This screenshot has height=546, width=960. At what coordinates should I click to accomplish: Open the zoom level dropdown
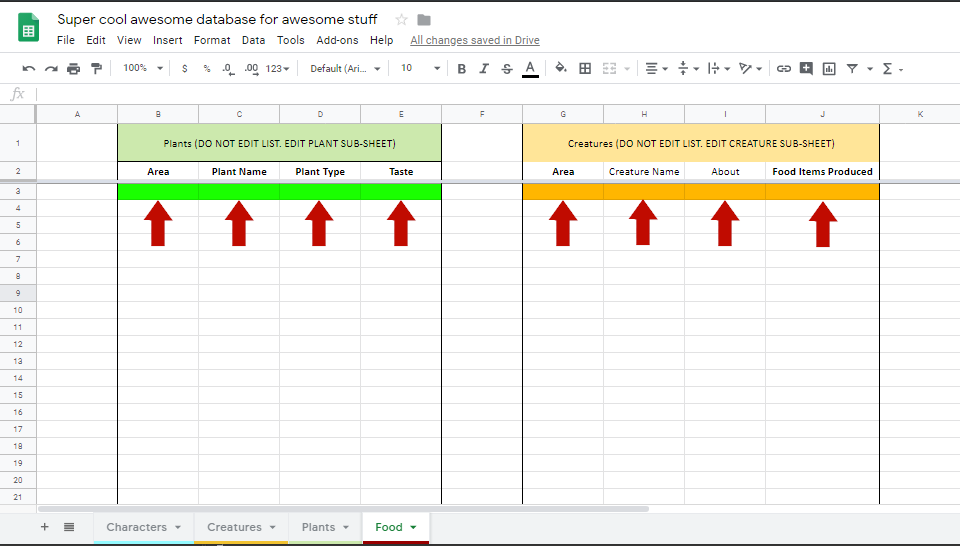click(140, 69)
